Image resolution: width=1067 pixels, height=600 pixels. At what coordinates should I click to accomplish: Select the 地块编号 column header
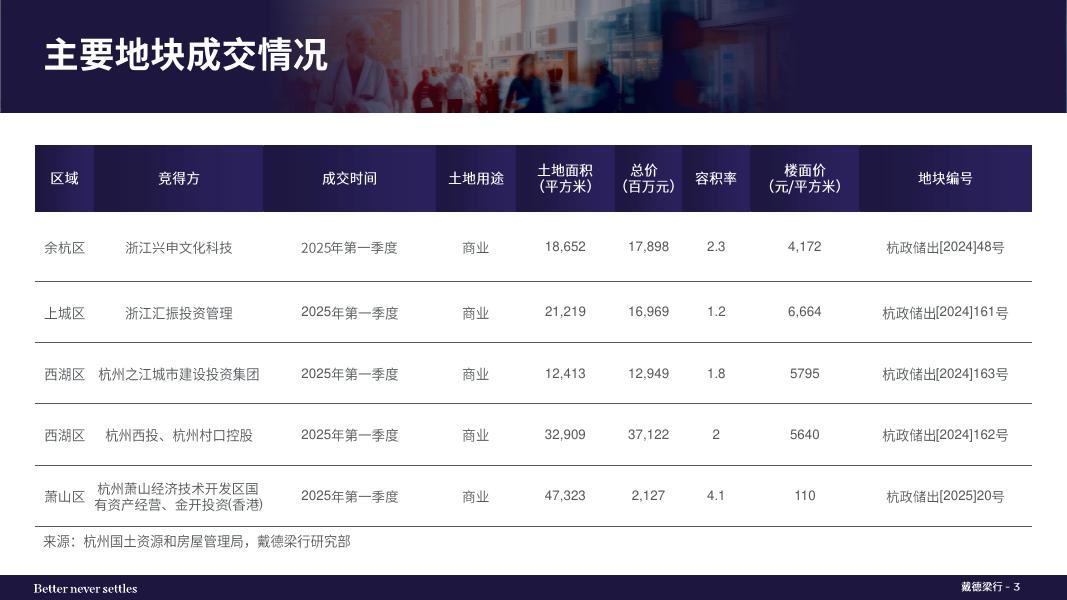point(945,178)
